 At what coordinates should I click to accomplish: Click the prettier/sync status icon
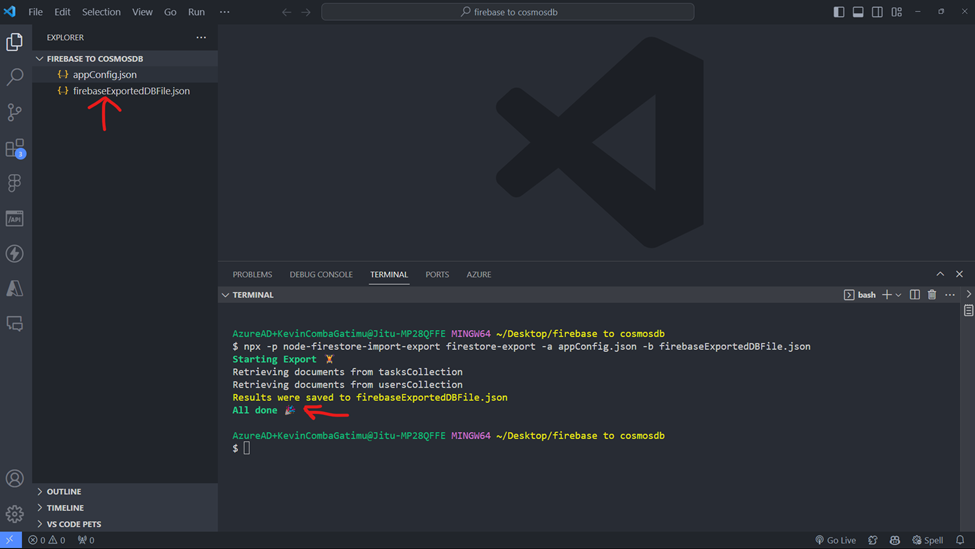click(x=873, y=540)
